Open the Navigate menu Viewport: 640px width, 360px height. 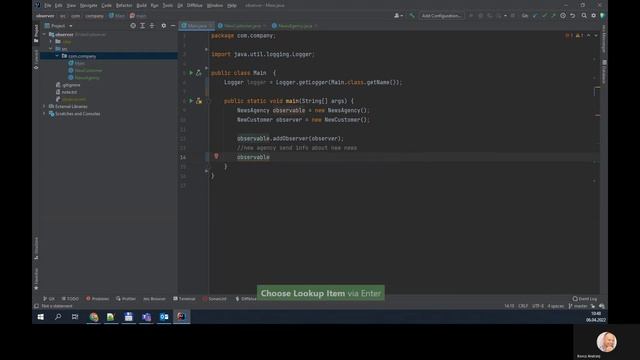click(x=88, y=5)
